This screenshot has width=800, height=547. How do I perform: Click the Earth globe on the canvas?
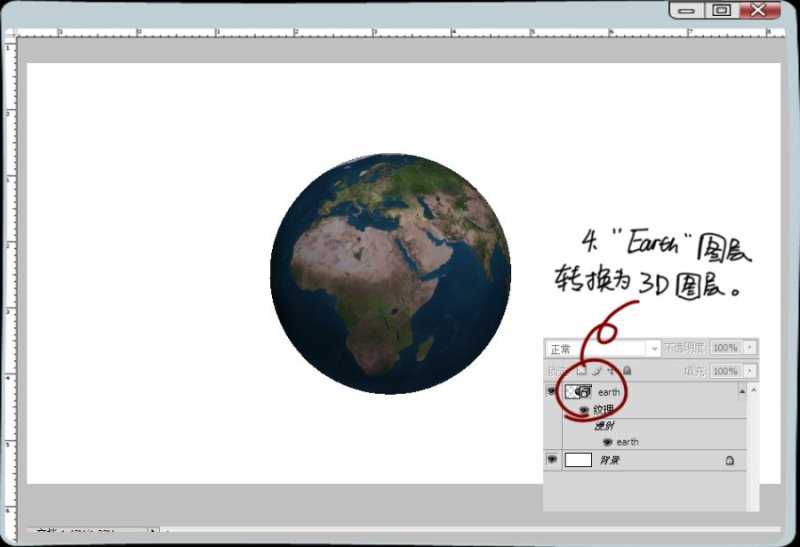point(390,273)
